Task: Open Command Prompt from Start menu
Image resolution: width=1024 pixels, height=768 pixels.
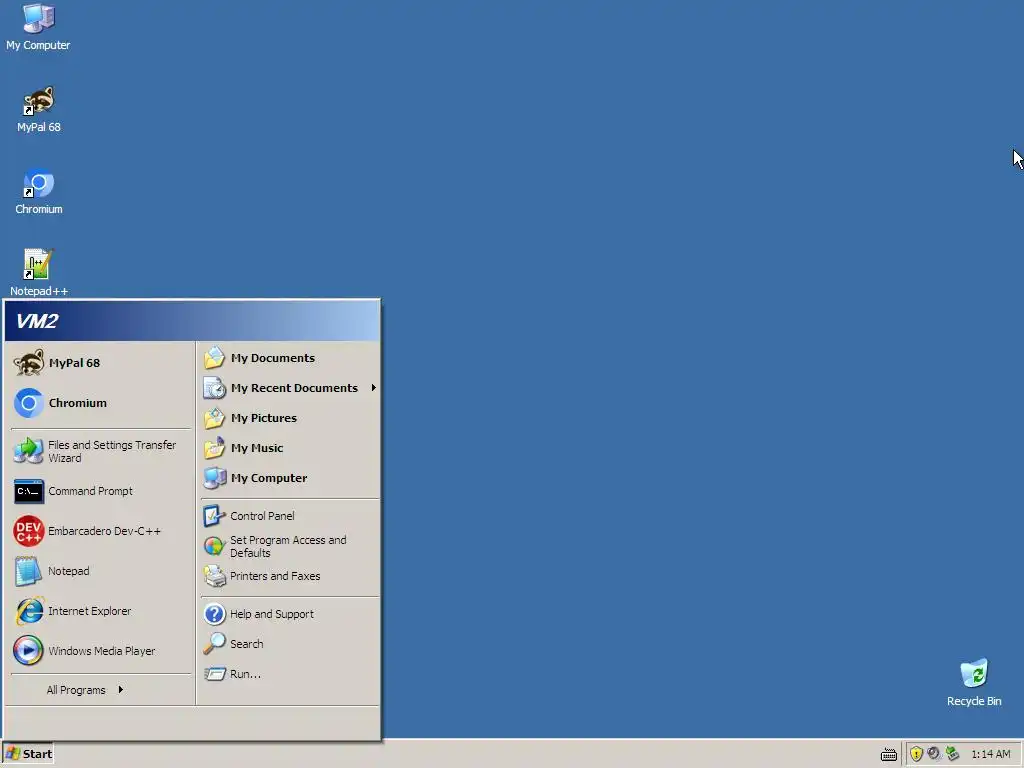Action: pos(100,491)
